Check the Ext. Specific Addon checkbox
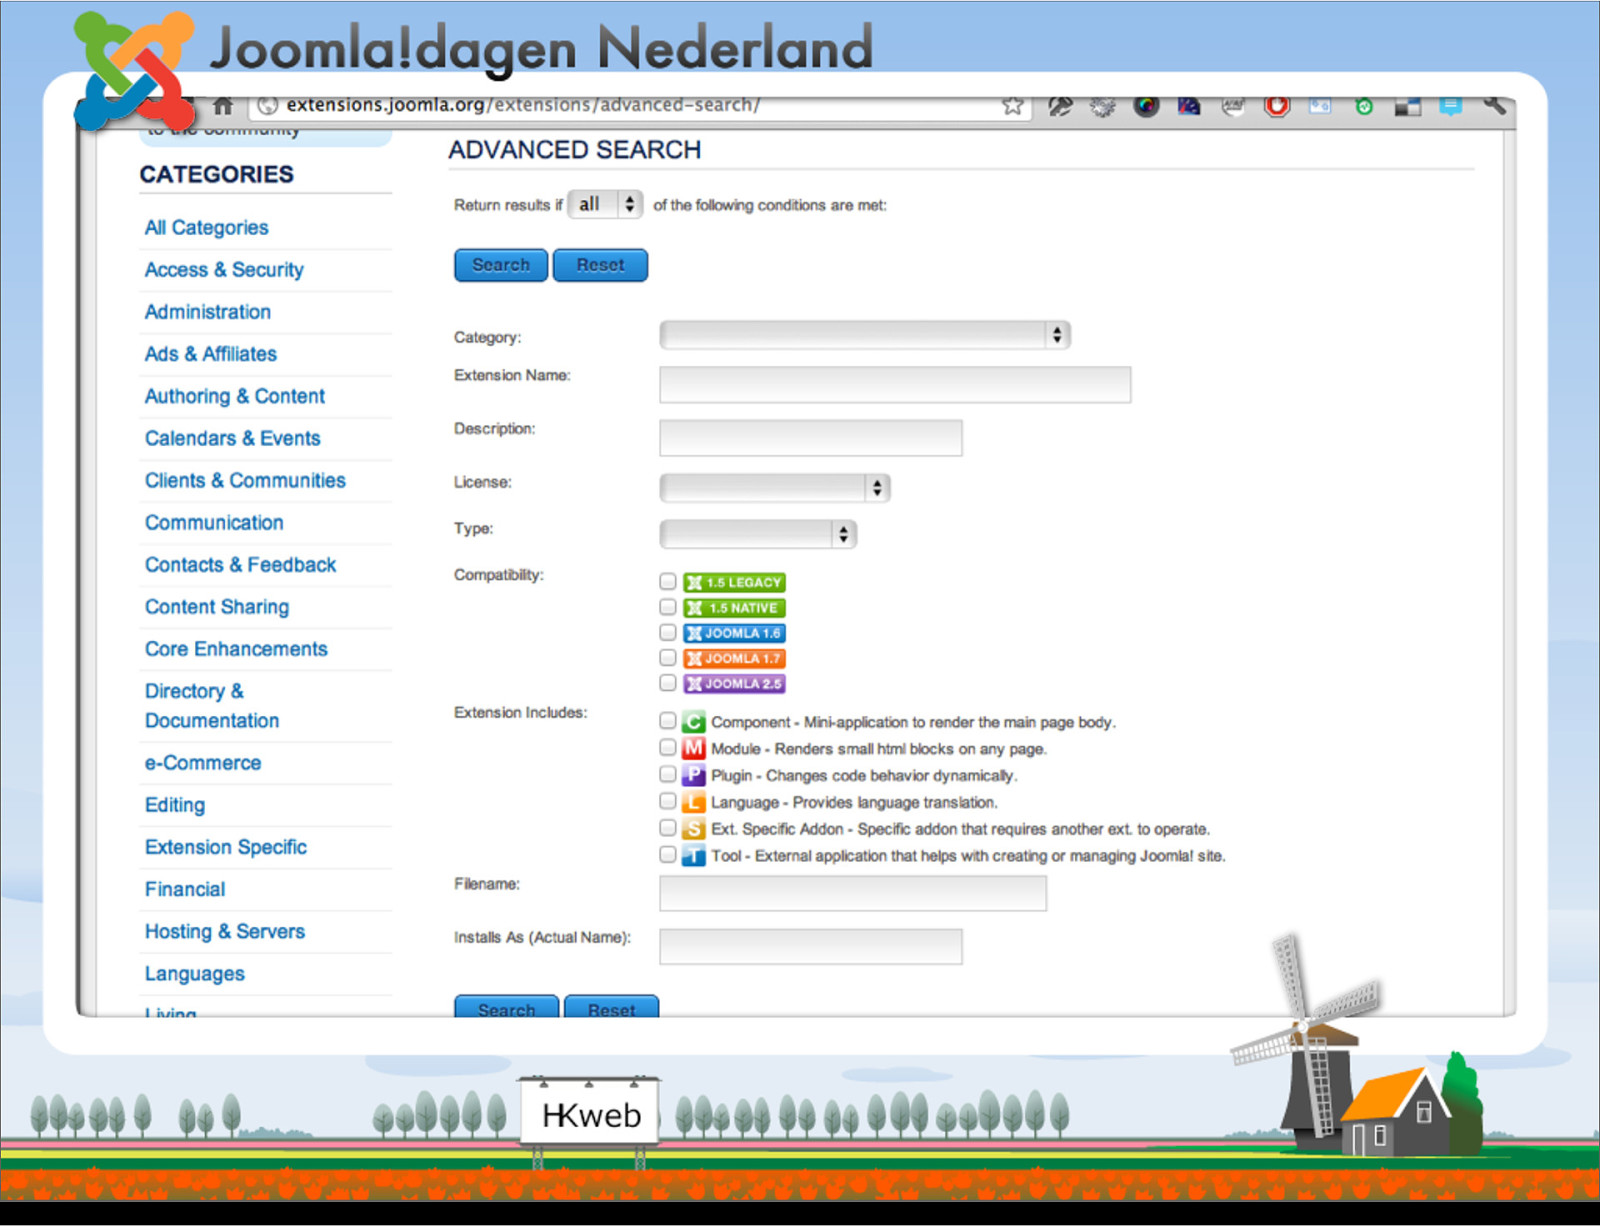Screen dimensions: 1600x1232 click(x=668, y=827)
